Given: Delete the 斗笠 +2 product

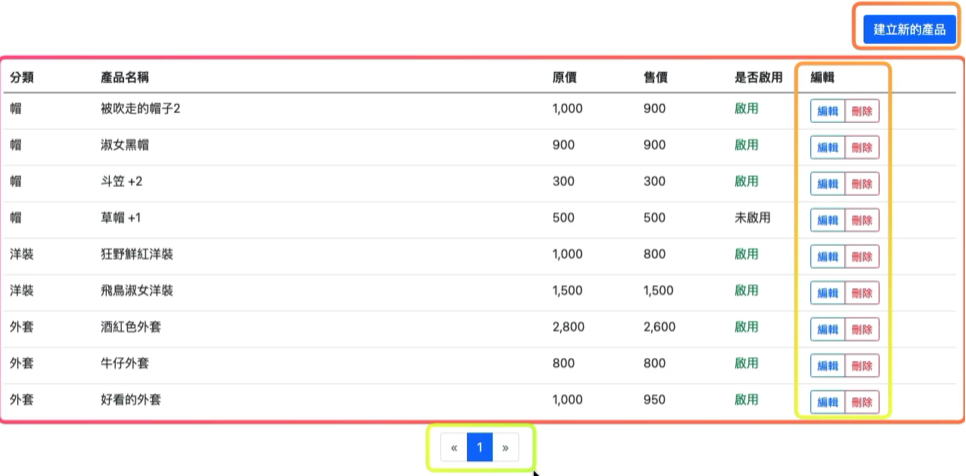Looking at the screenshot, I should [862, 184].
